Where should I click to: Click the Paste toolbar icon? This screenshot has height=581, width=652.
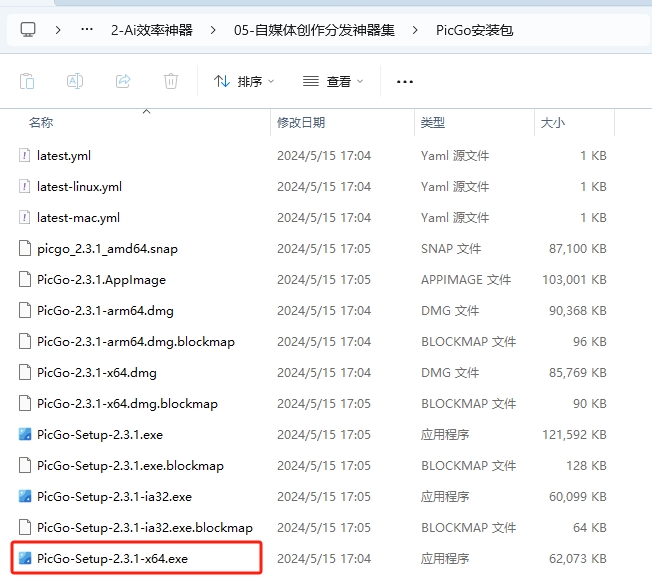pos(27,81)
